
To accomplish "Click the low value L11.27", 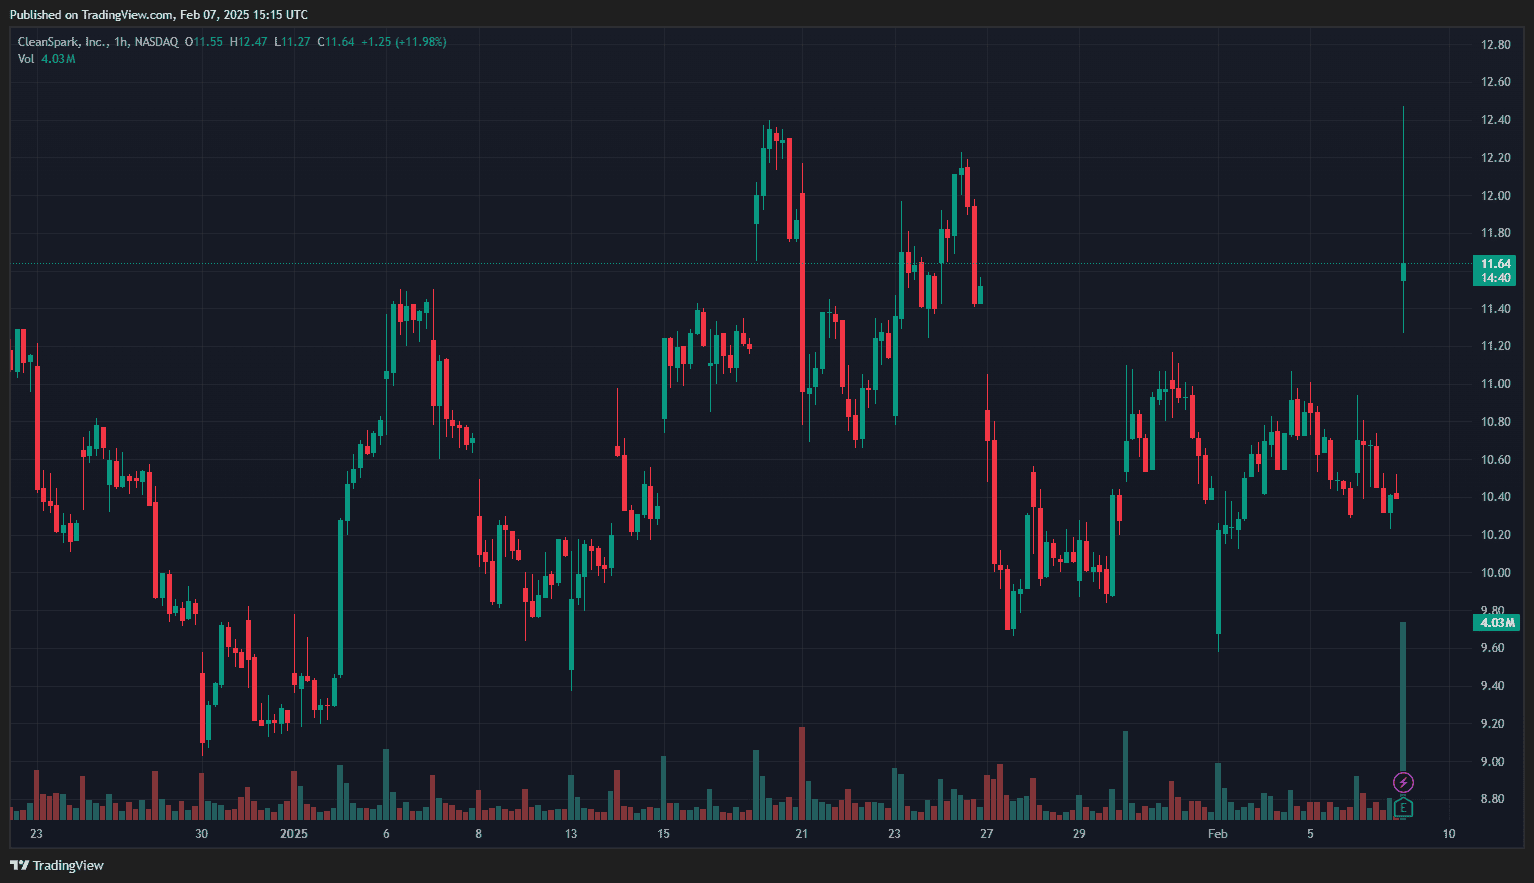I will point(293,42).
